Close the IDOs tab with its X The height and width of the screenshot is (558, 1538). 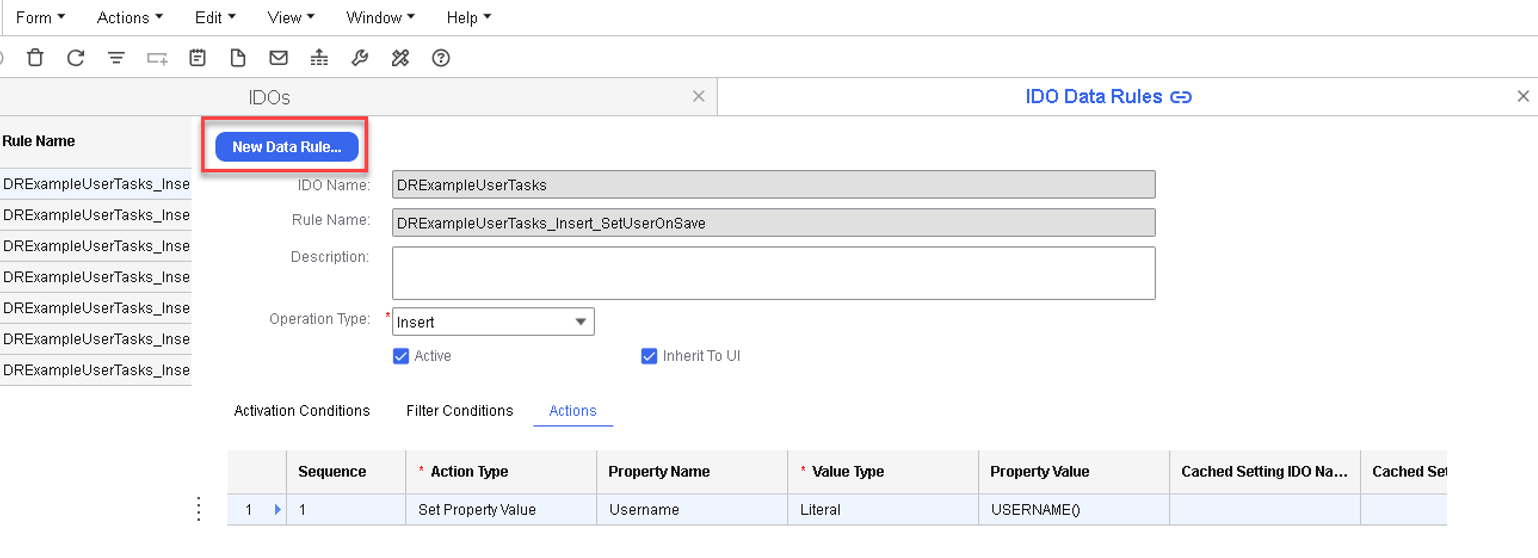click(698, 96)
